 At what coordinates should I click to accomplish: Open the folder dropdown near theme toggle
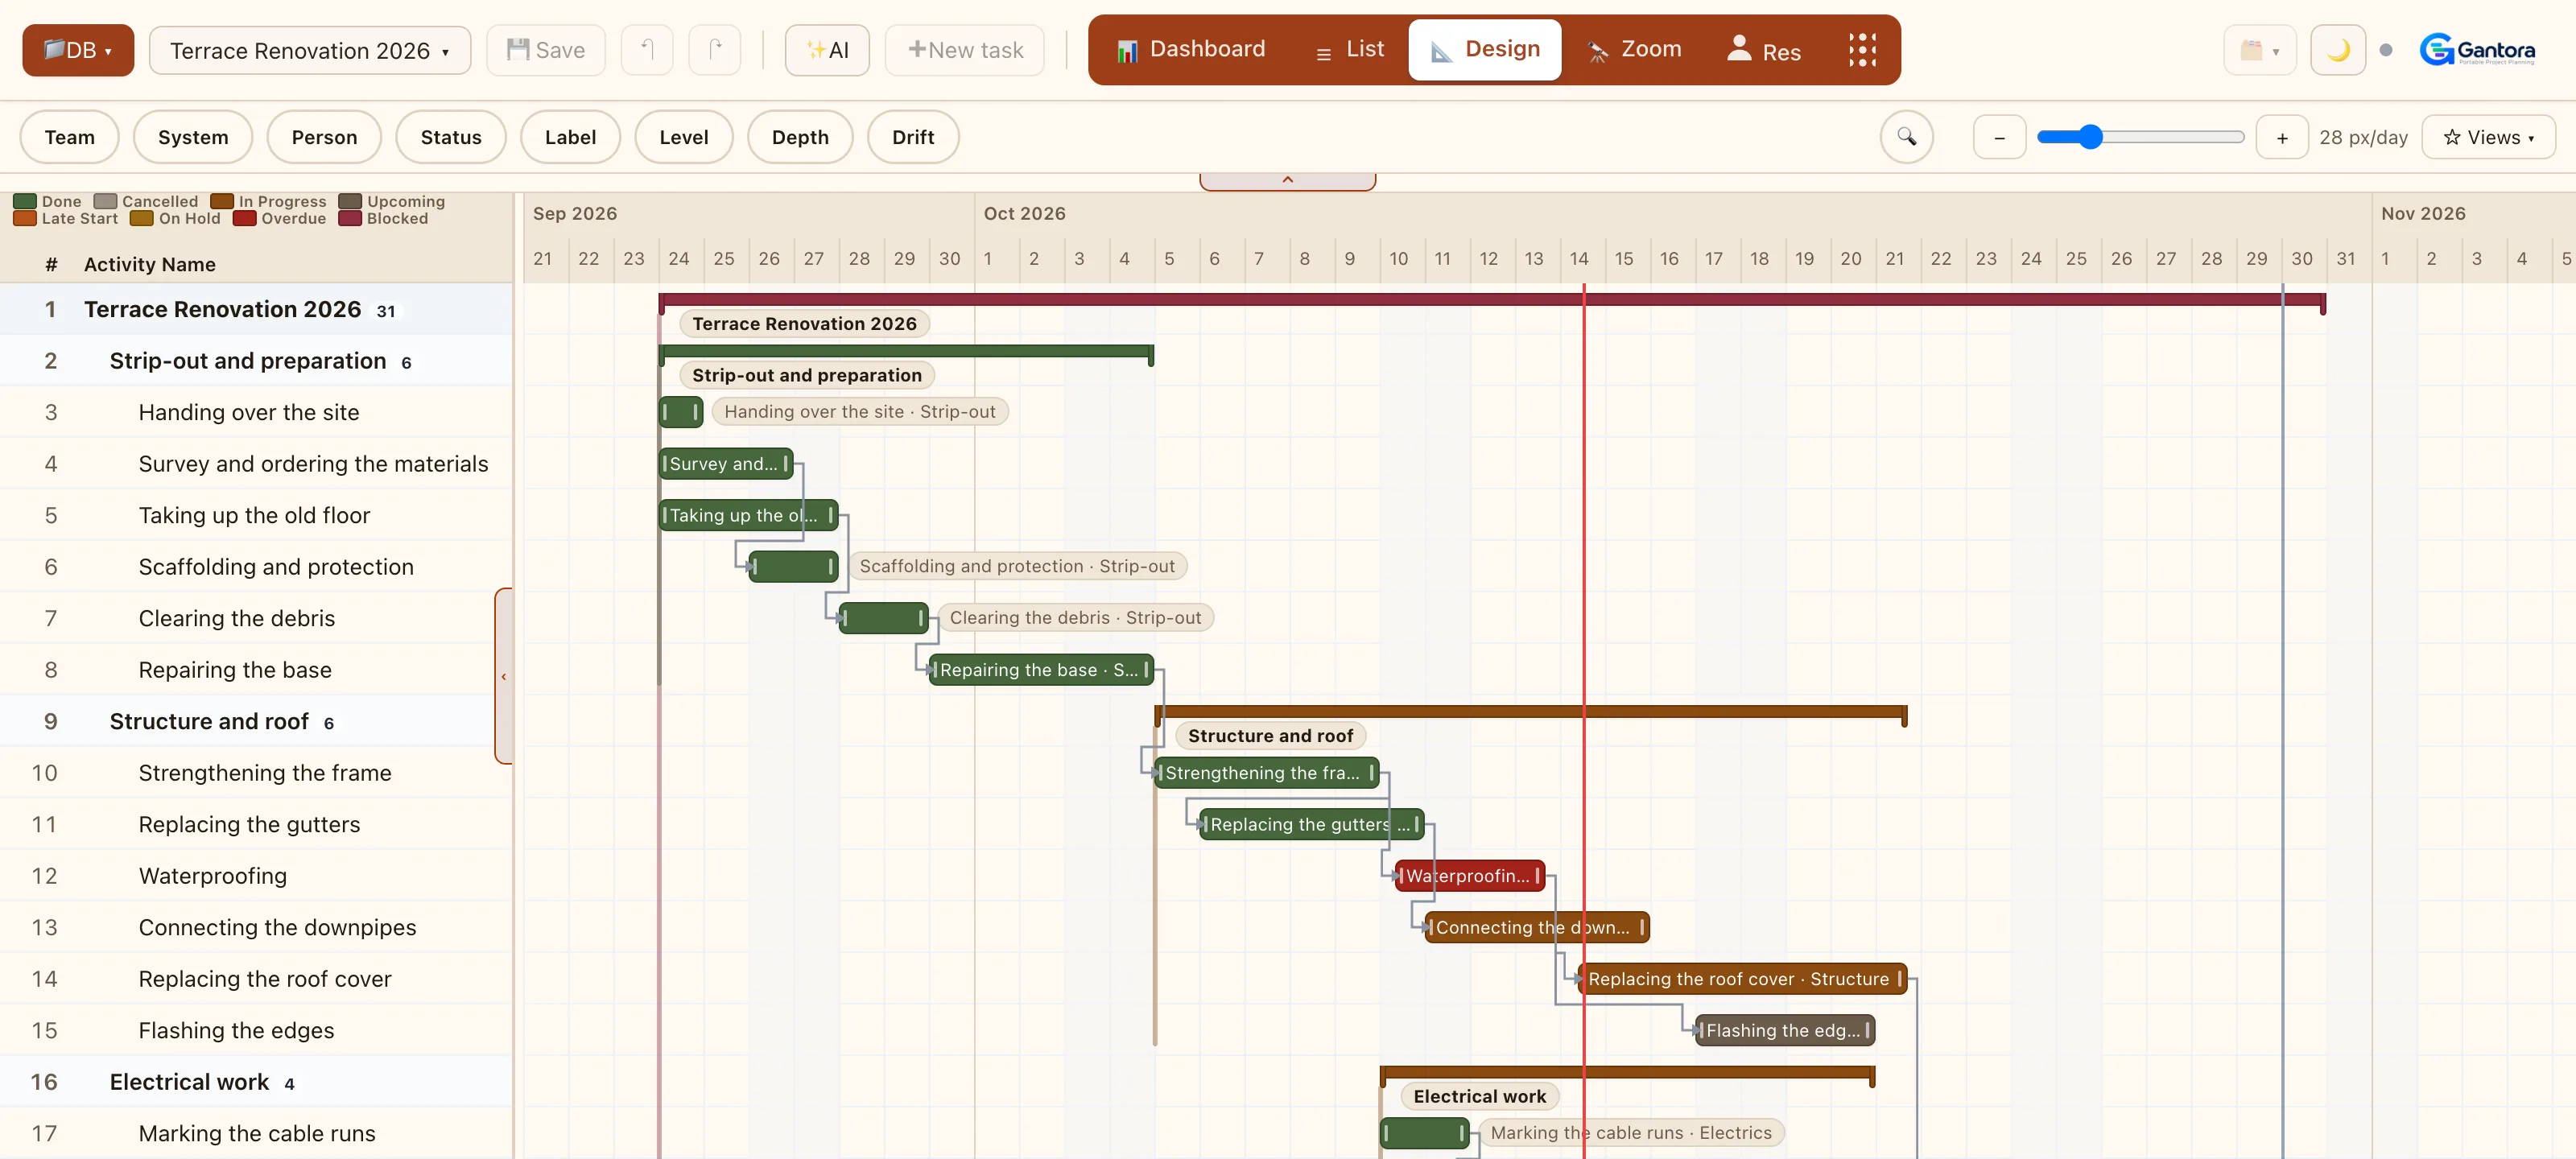pos(2259,50)
